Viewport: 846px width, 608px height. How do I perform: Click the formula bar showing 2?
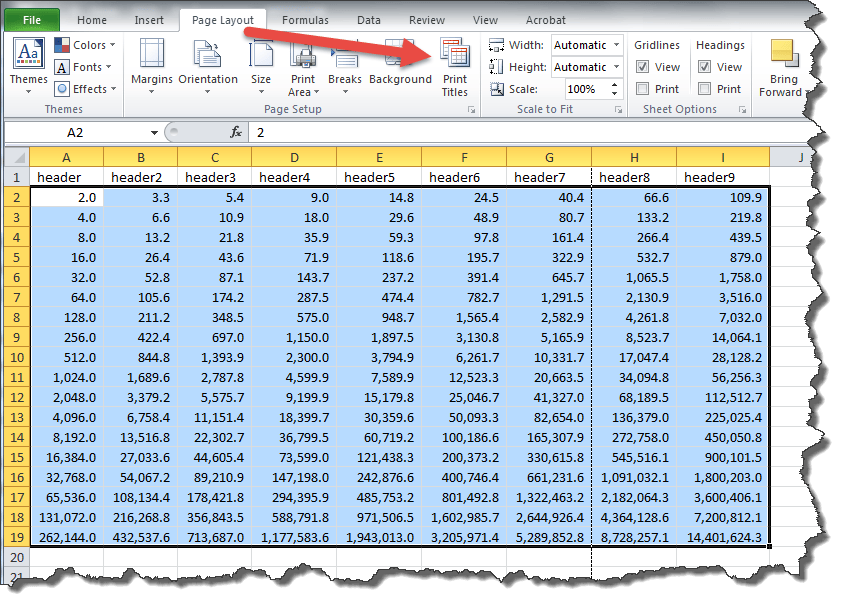point(529,133)
